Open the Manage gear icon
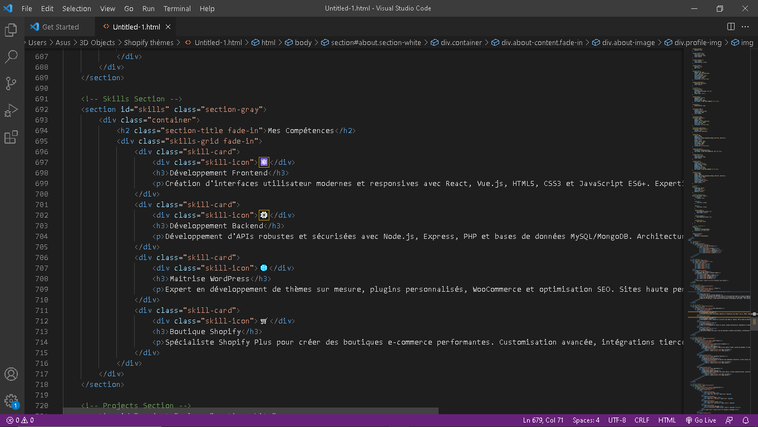 pyautogui.click(x=12, y=401)
